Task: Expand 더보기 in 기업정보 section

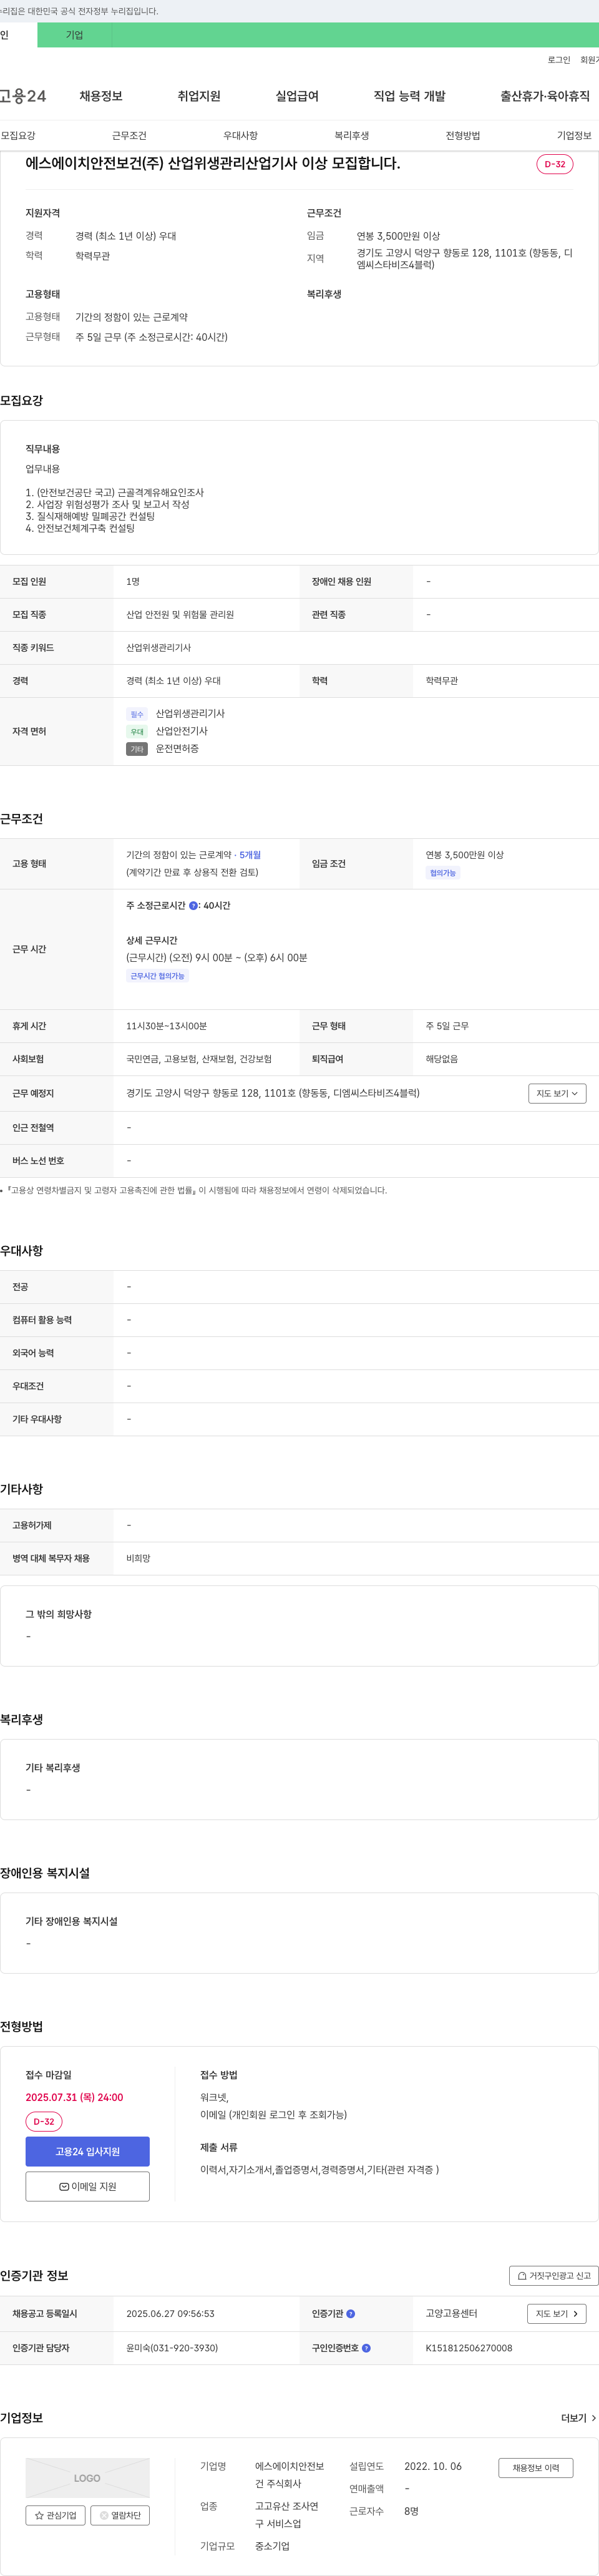Action: [x=579, y=2418]
